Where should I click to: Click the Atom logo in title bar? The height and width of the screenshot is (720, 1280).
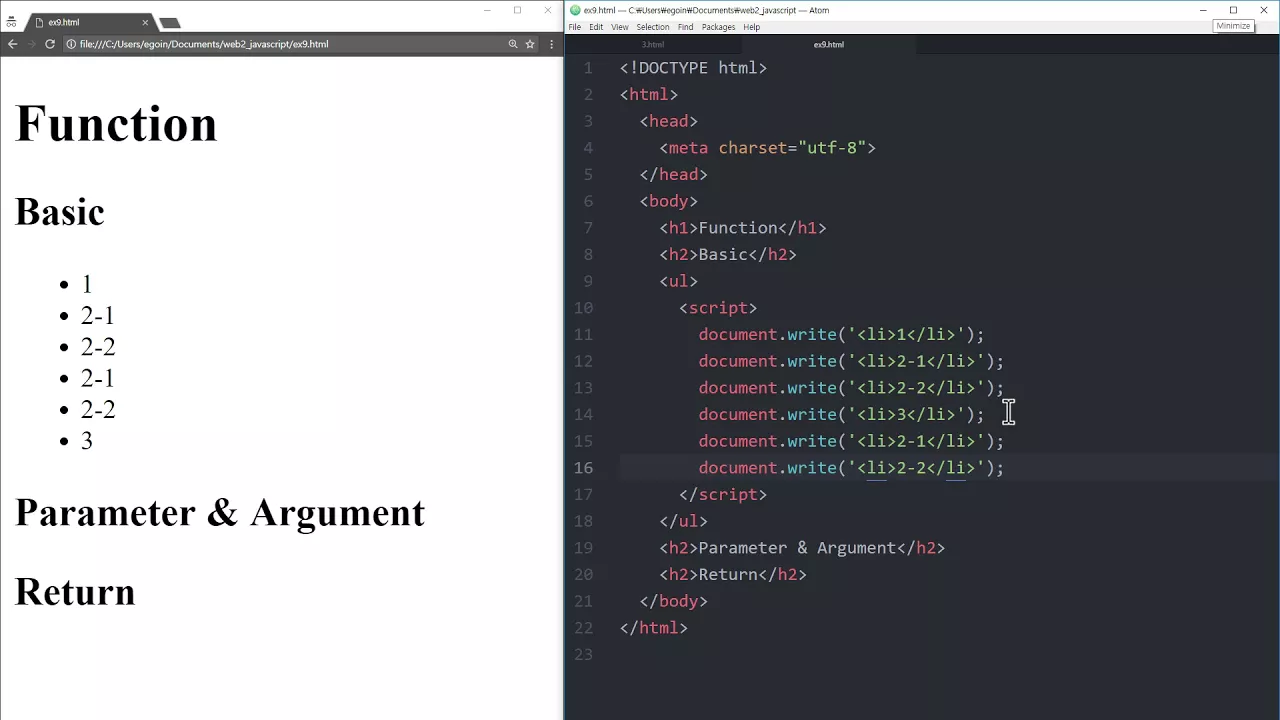575,10
